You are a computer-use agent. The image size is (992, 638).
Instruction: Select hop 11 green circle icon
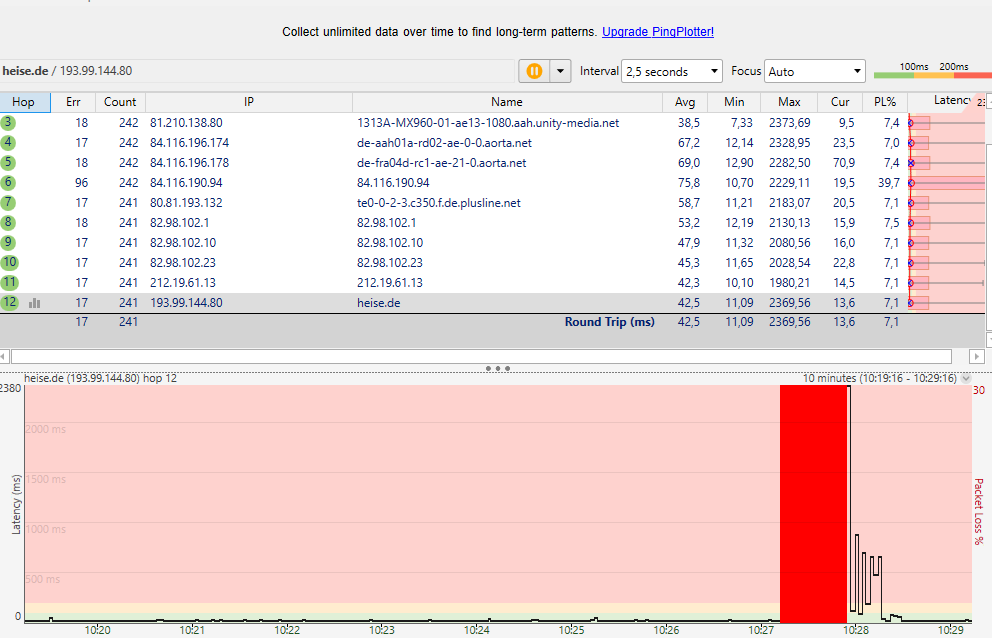[9, 282]
